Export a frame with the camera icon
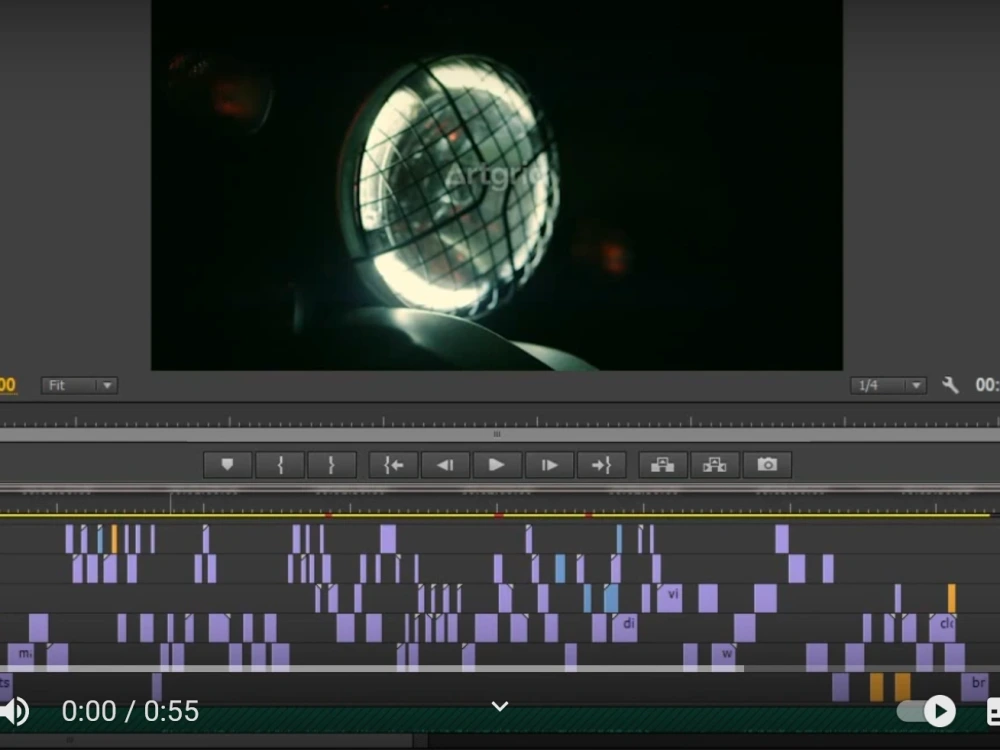Screen dimensions: 1000x750 [767, 465]
